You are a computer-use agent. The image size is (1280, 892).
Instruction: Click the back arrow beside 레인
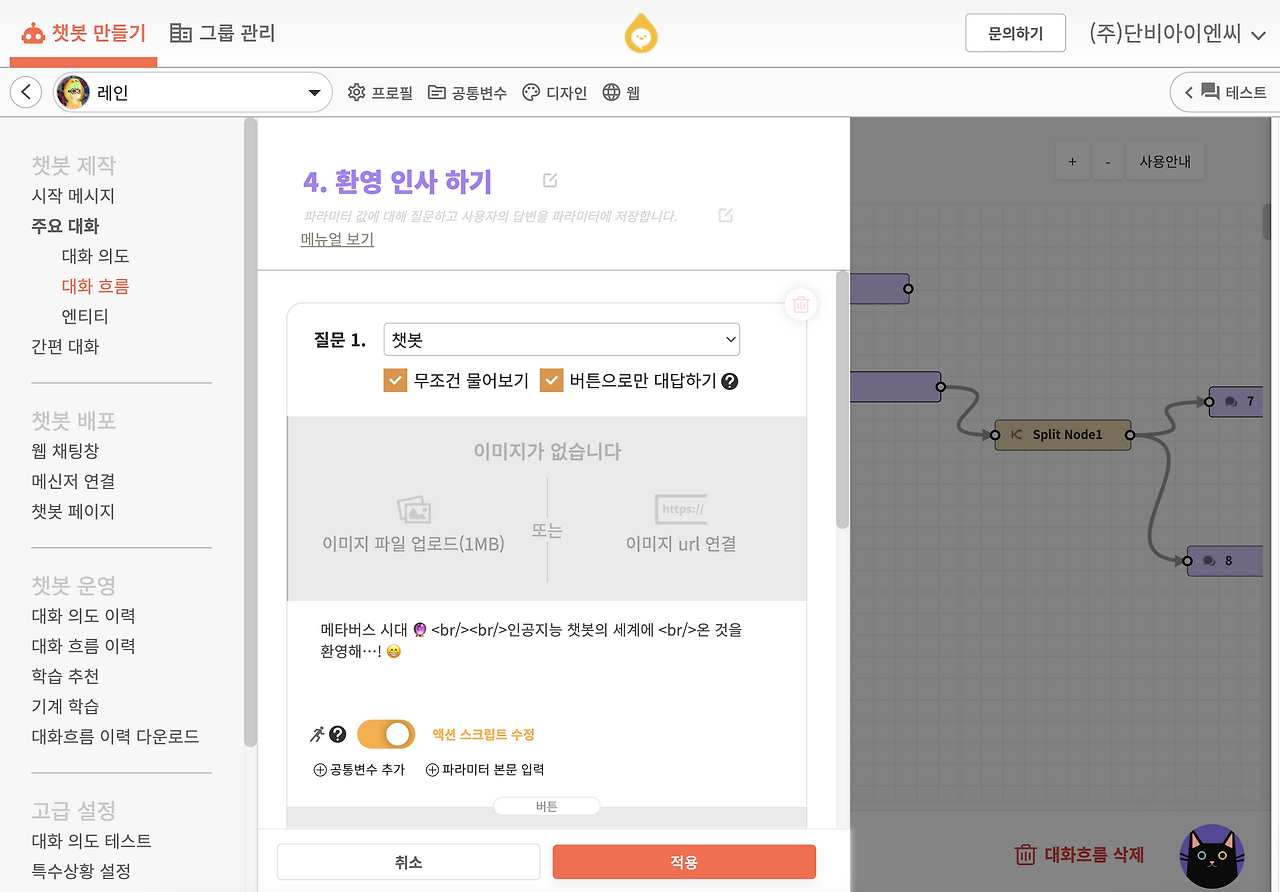pyautogui.click(x=26, y=91)
